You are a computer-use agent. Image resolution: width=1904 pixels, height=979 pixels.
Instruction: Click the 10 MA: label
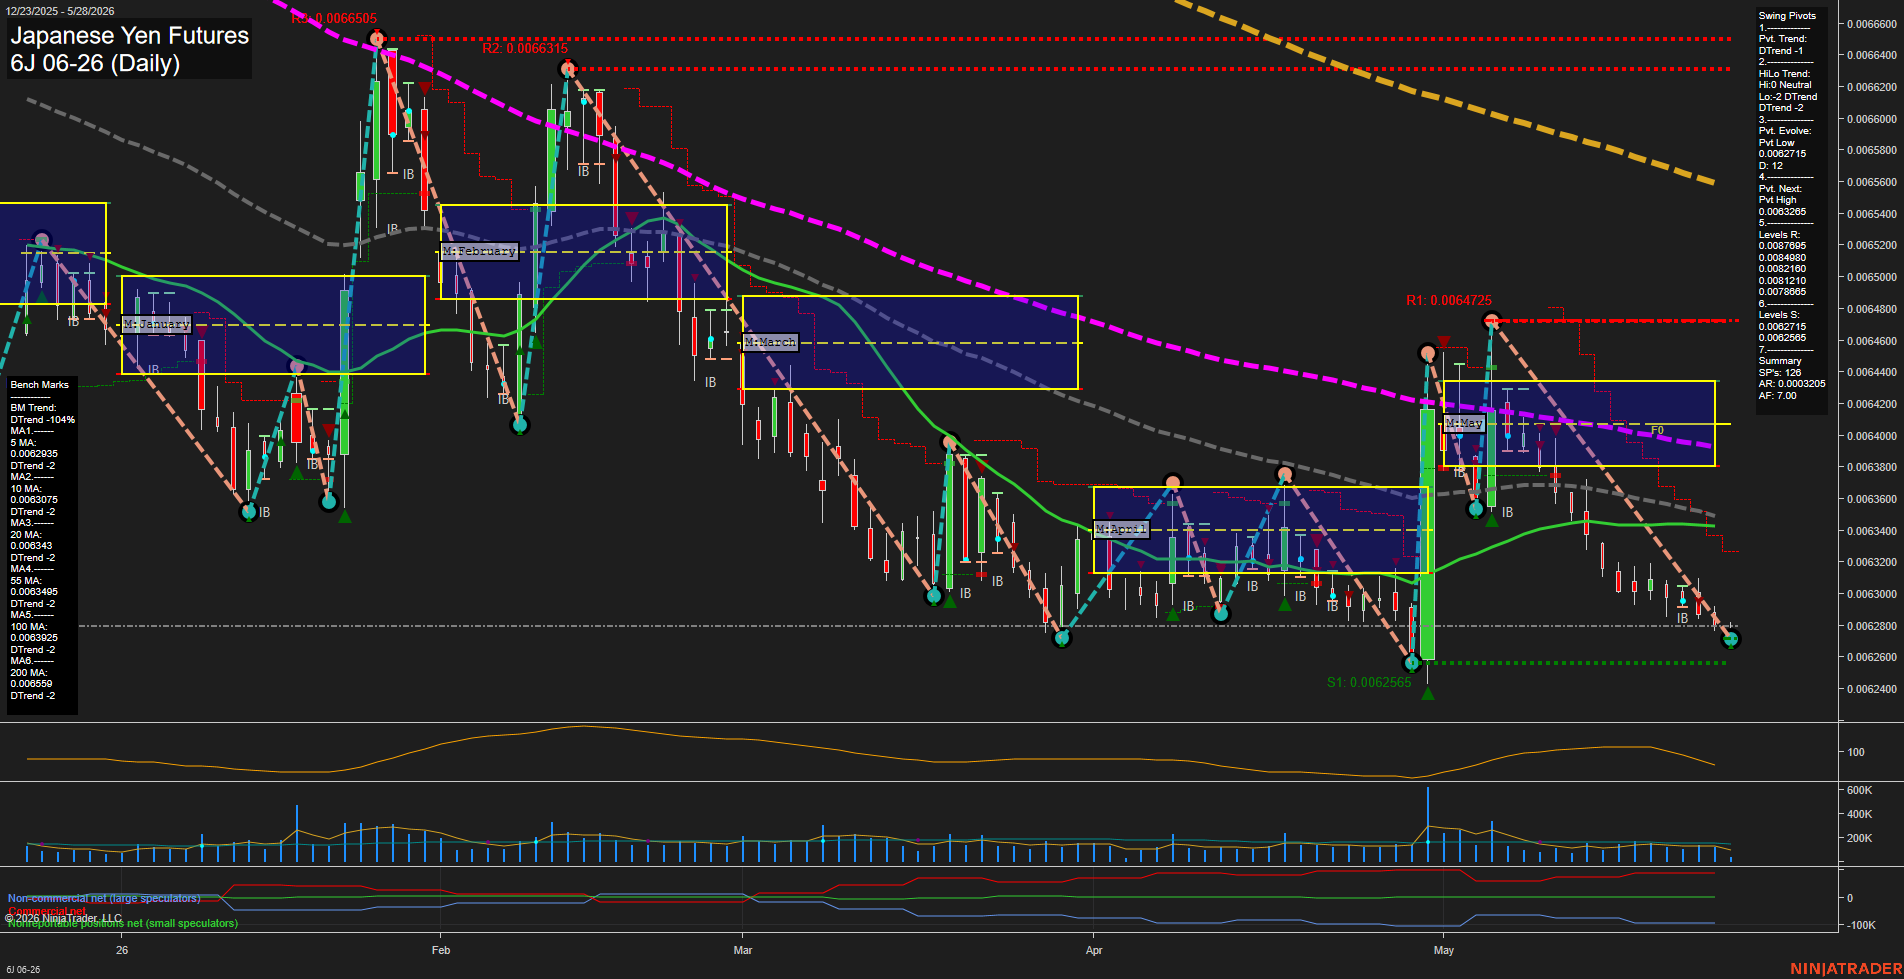(x=26, y=489)
